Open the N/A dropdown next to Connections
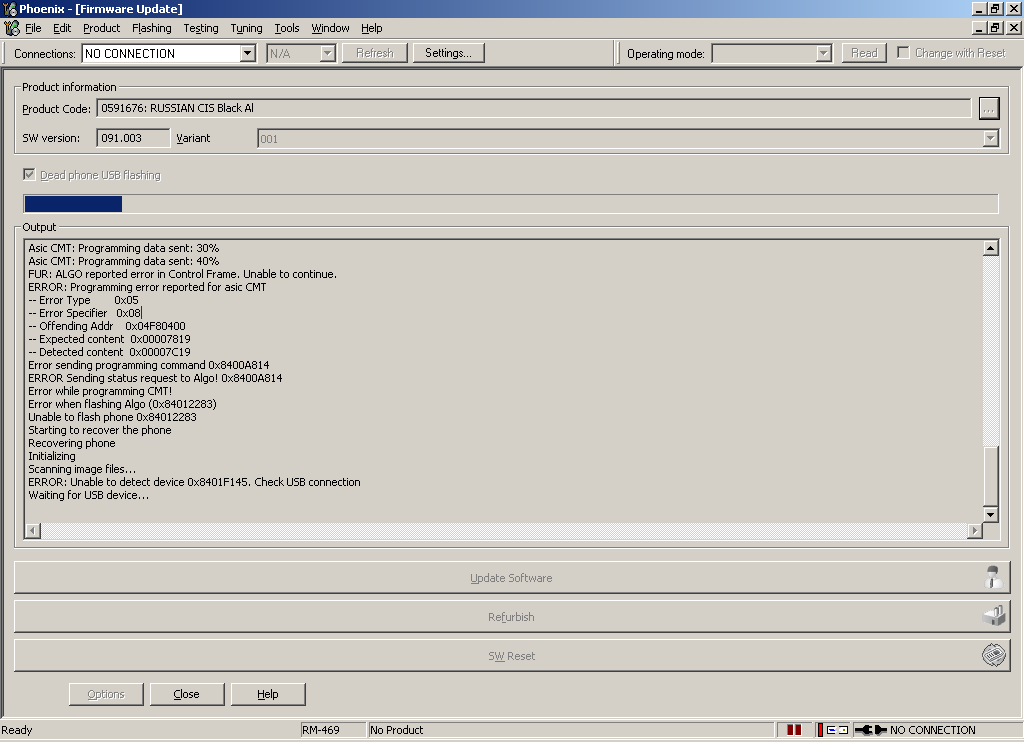 coord(327,53)
